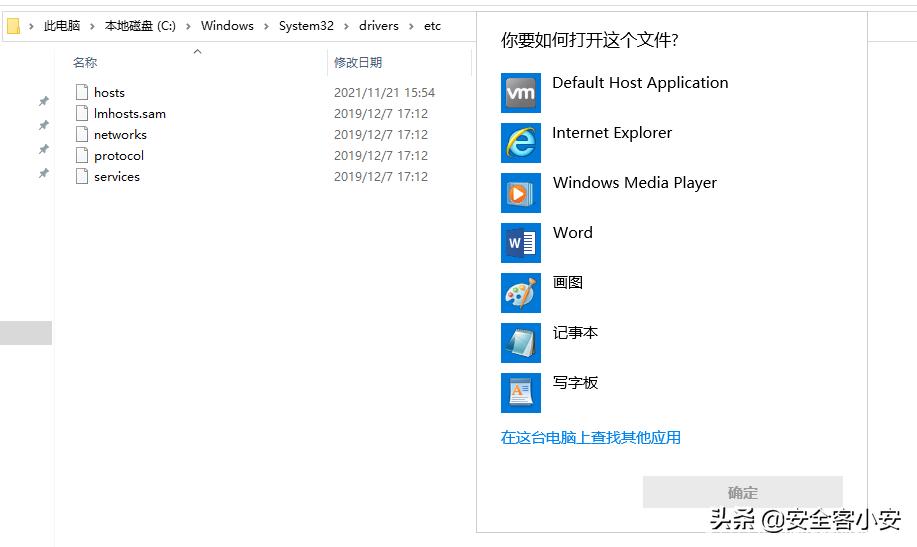Sort by 名称 column header
The width and height of the screenshot is (917, 547).
[85, 63]
